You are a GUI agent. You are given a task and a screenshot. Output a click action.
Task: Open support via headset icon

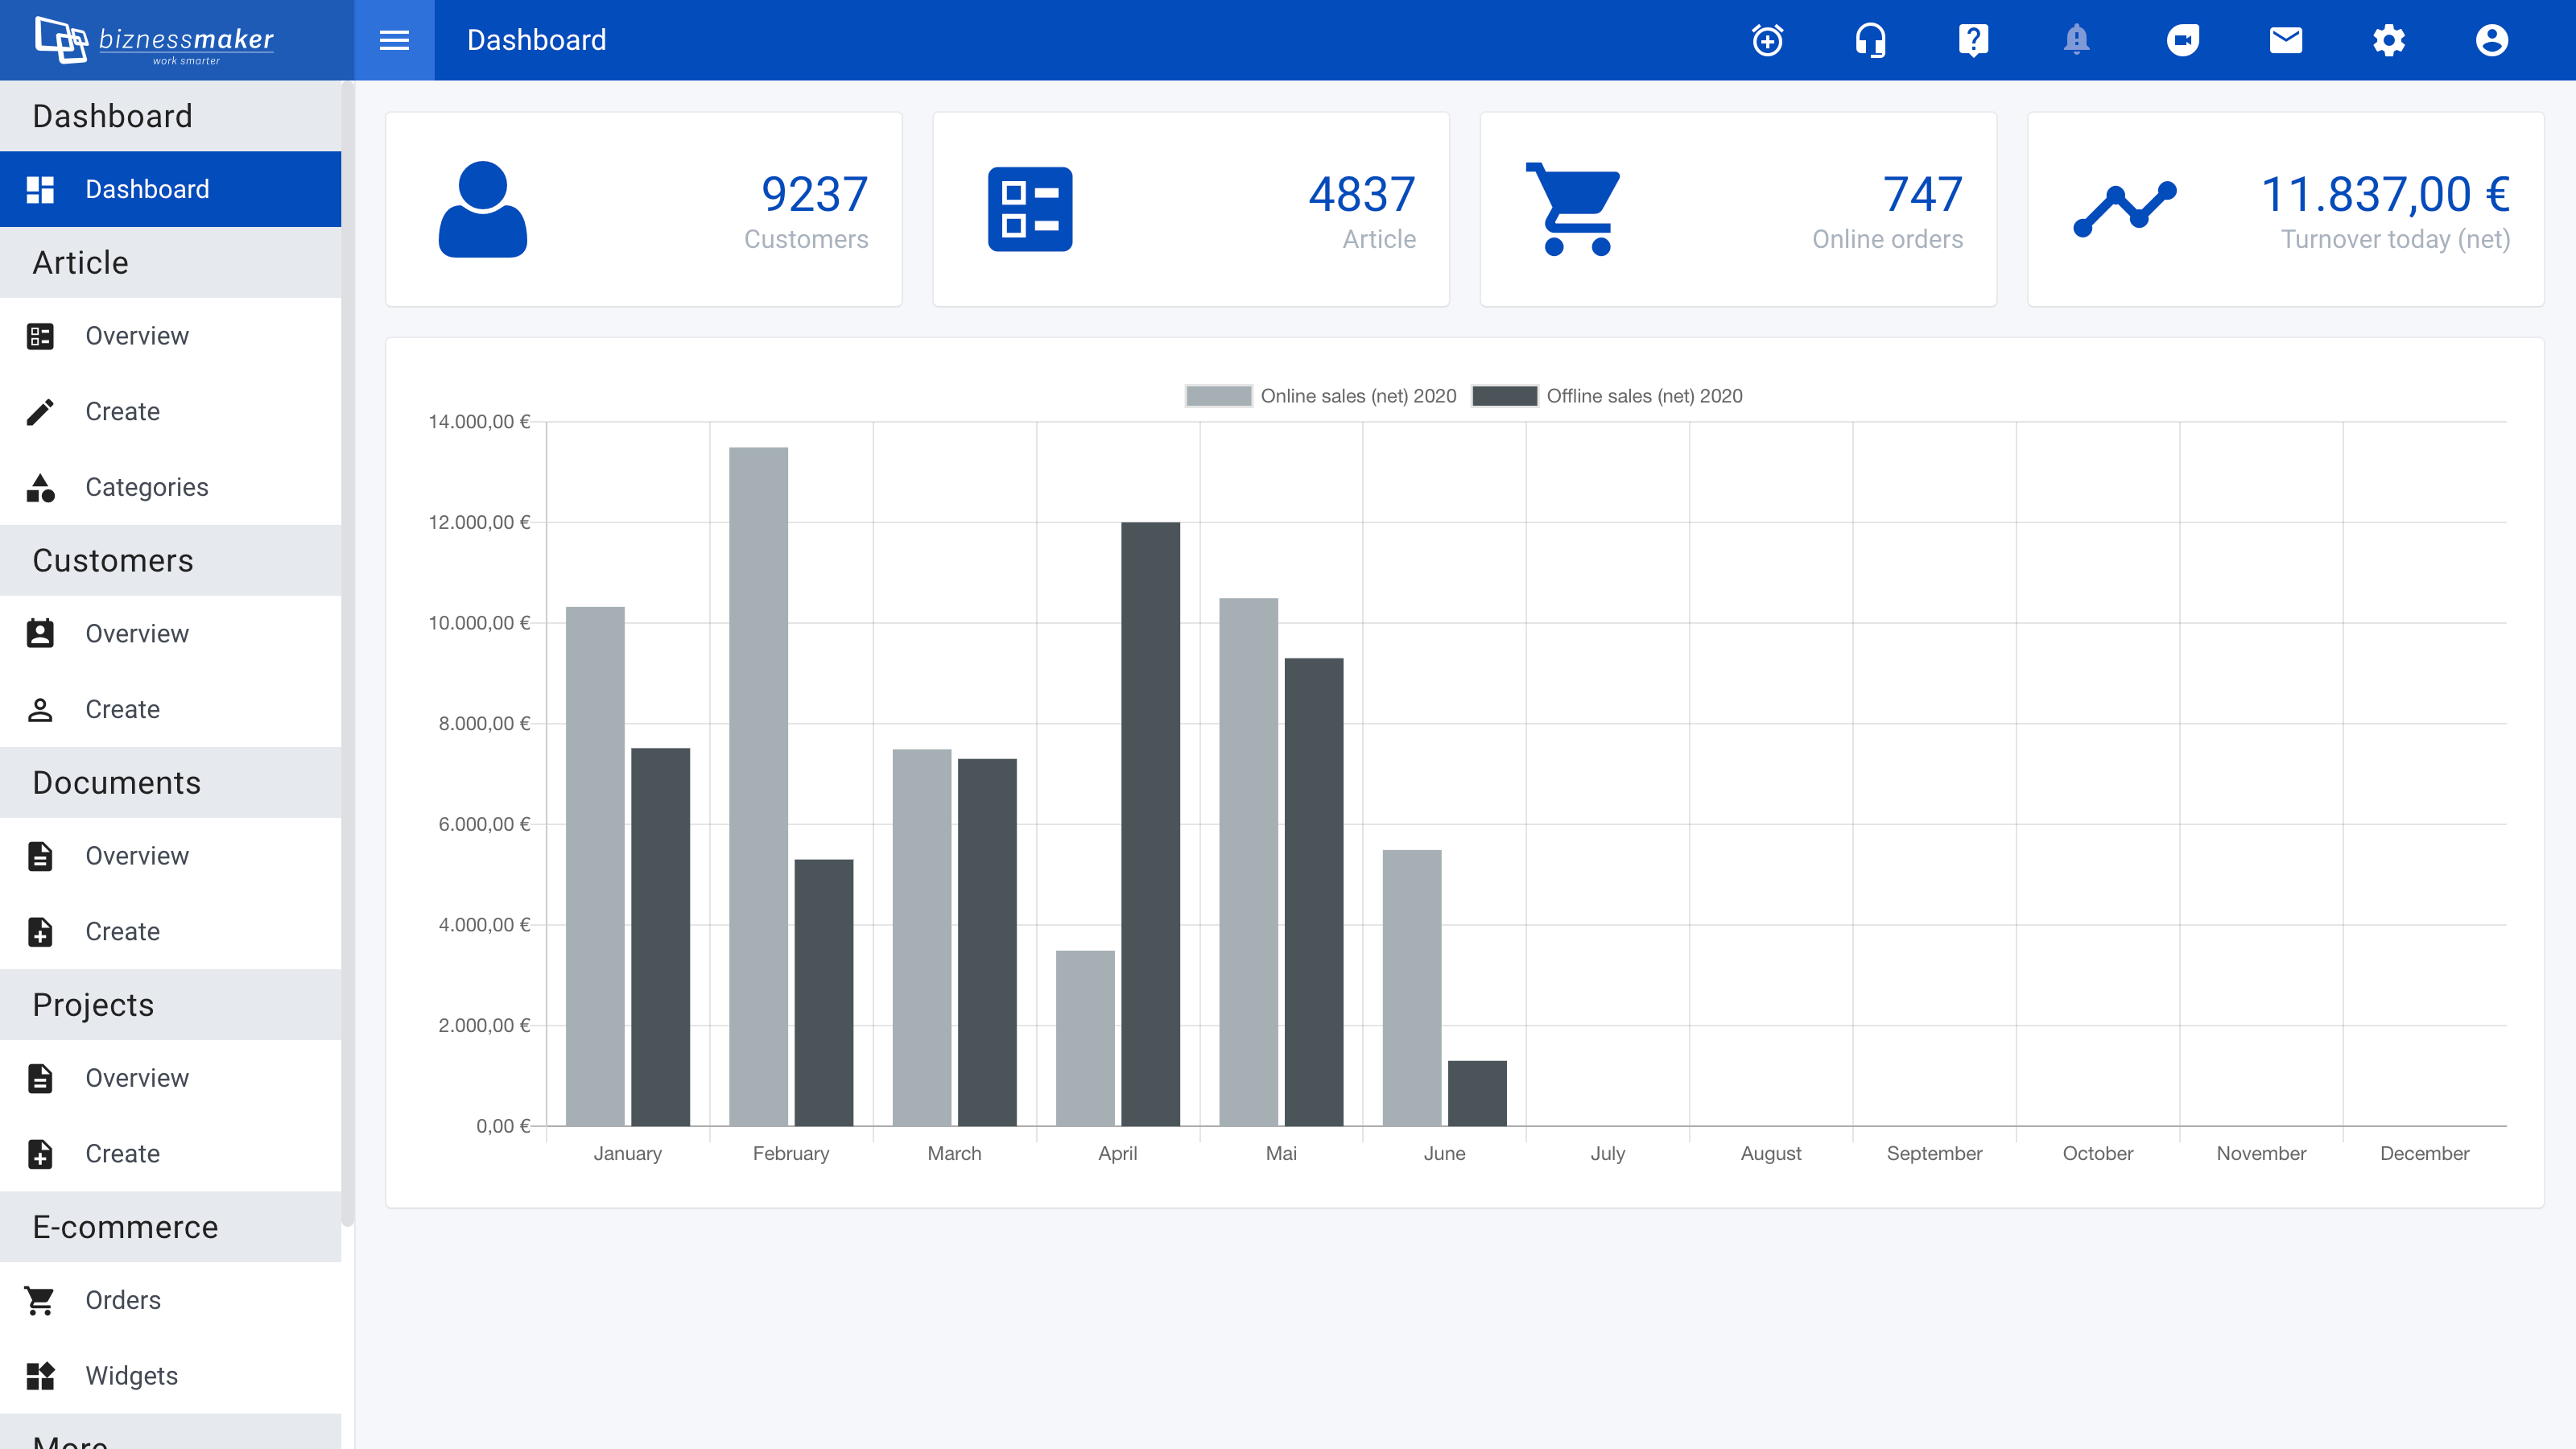click(x=1870, y=40)
